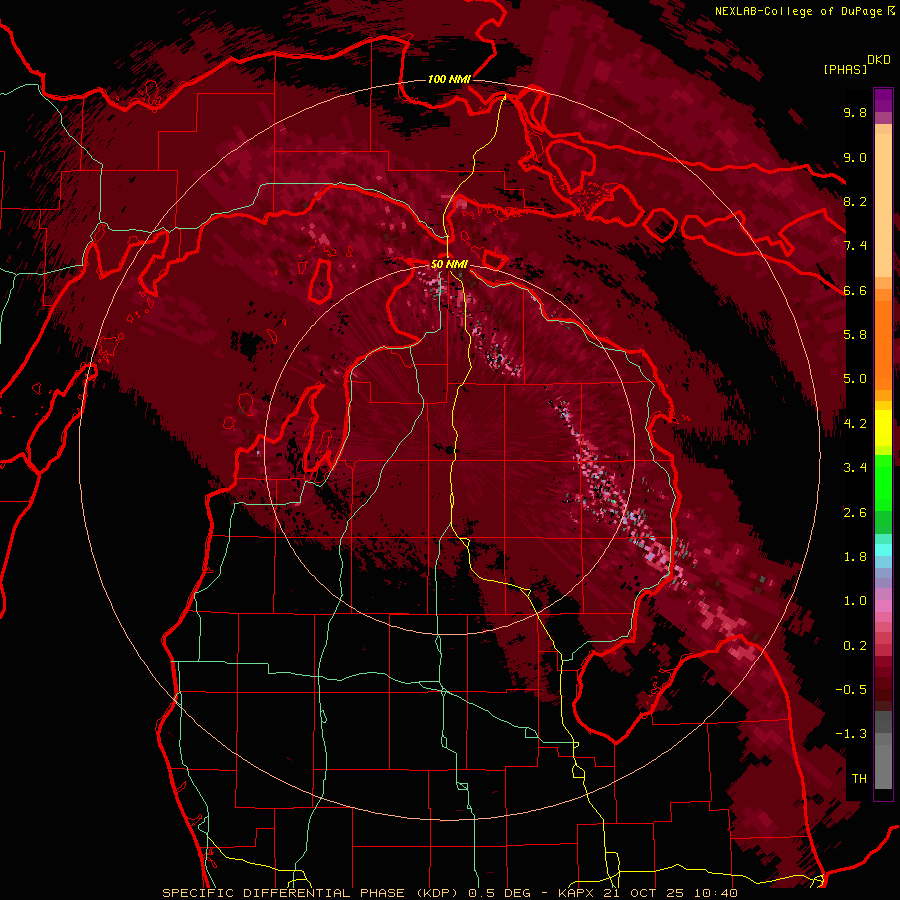
Task: Click the 7.4 scale value
Action: pyautogui.click(x=855, y=246)
